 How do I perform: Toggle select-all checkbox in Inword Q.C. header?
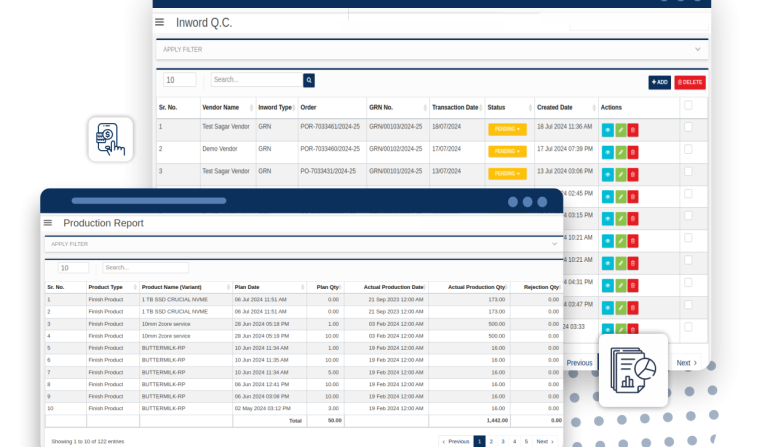click(x=688, y=105)
